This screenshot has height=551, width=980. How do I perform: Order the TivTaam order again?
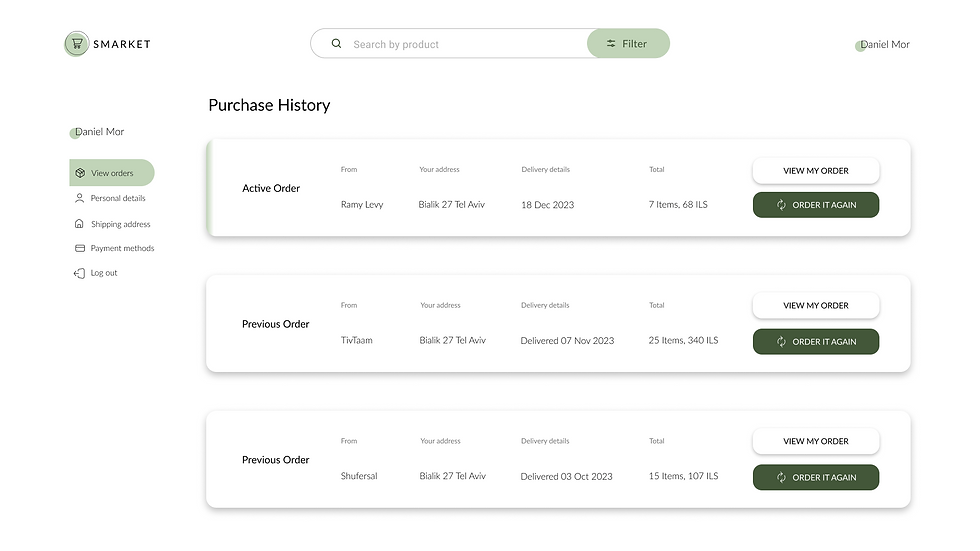[816, 342]
